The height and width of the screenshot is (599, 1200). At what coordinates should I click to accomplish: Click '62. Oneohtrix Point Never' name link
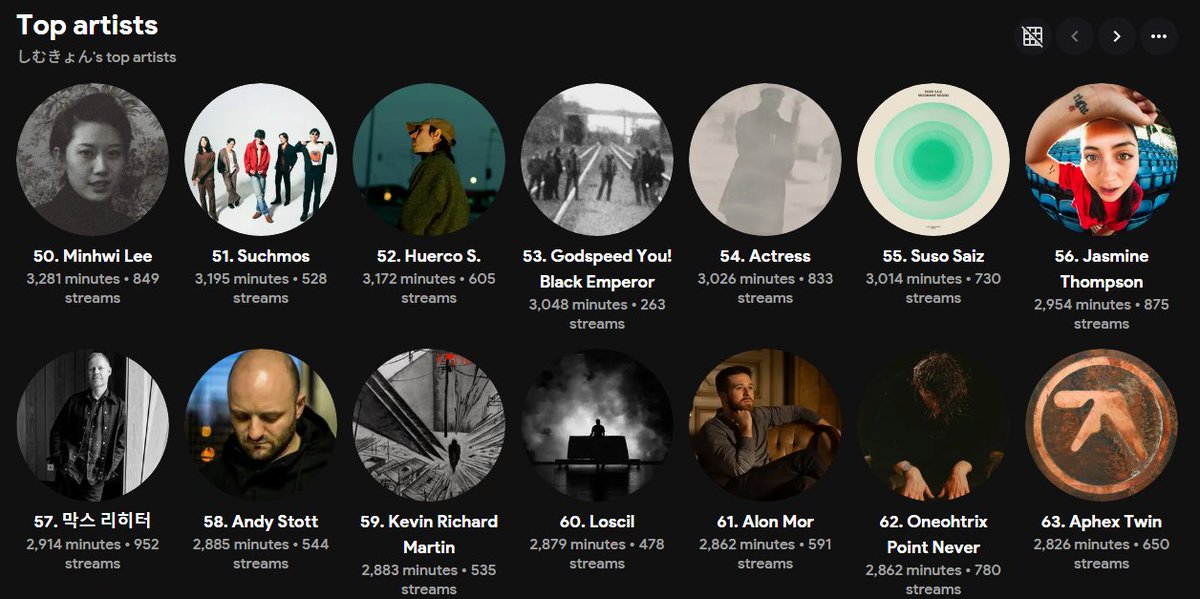click(x=933, y=534)
